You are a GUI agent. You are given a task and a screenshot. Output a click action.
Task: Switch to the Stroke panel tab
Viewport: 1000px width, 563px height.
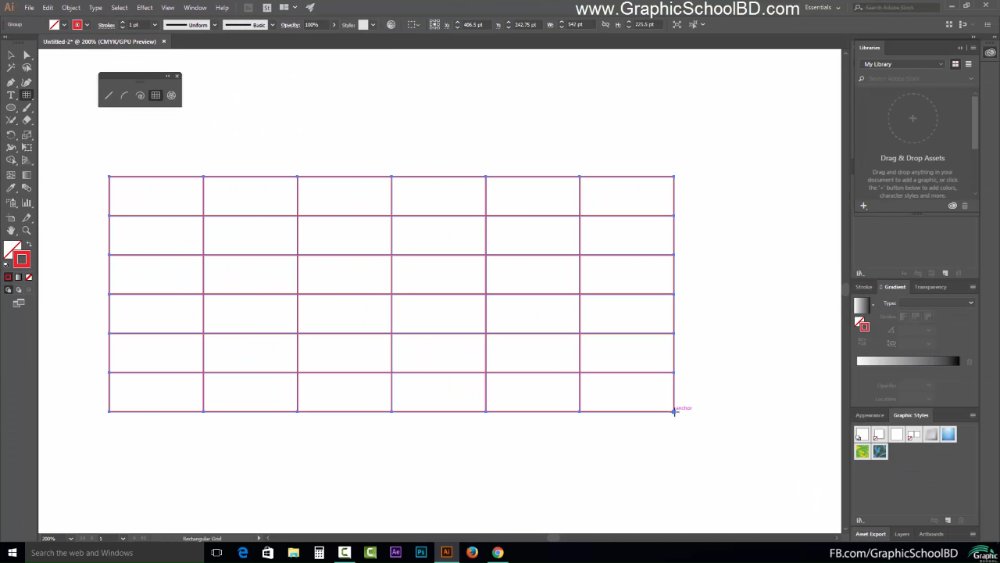point(864,287)
